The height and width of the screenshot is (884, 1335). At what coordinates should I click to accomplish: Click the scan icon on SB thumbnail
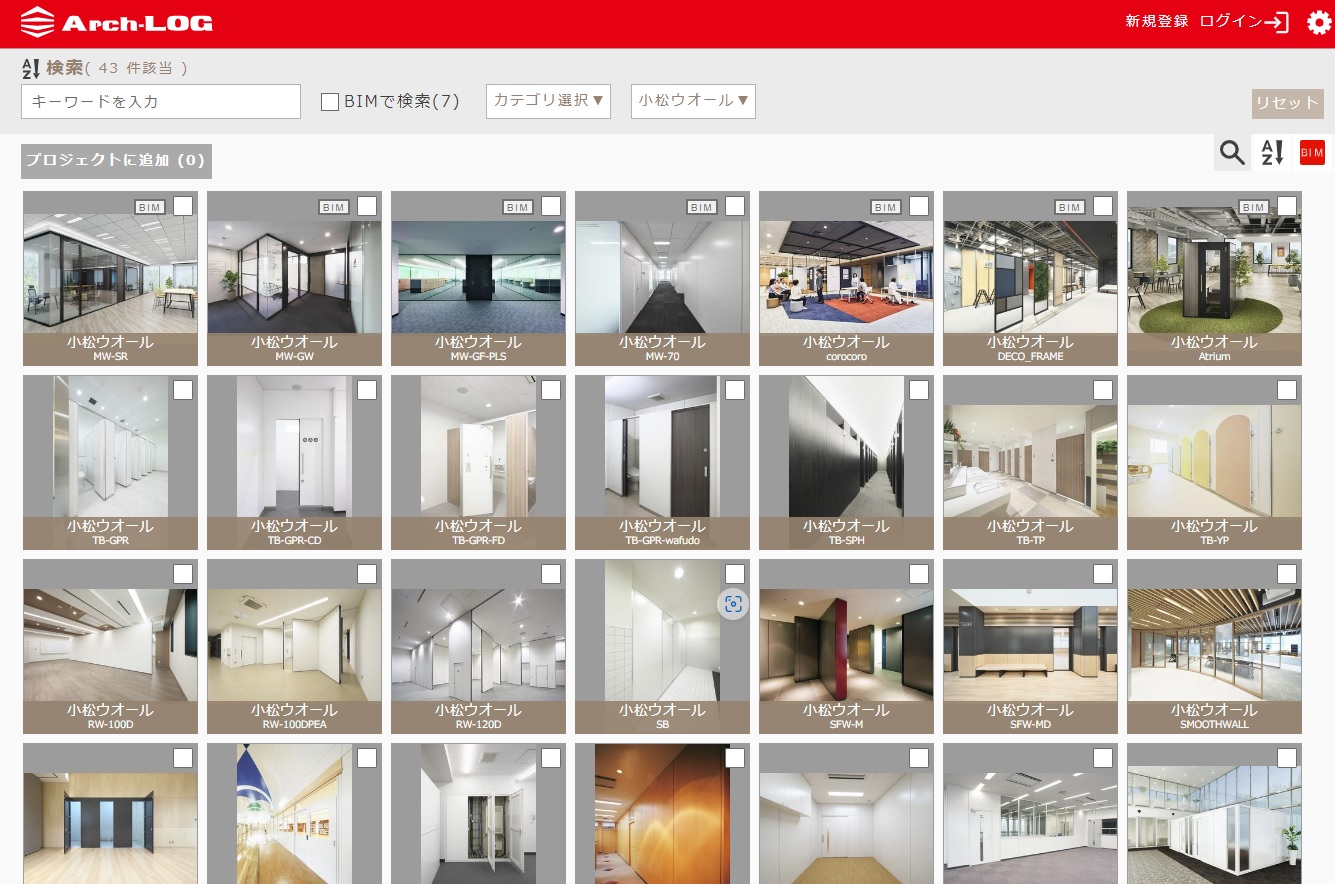click(733, 604)
